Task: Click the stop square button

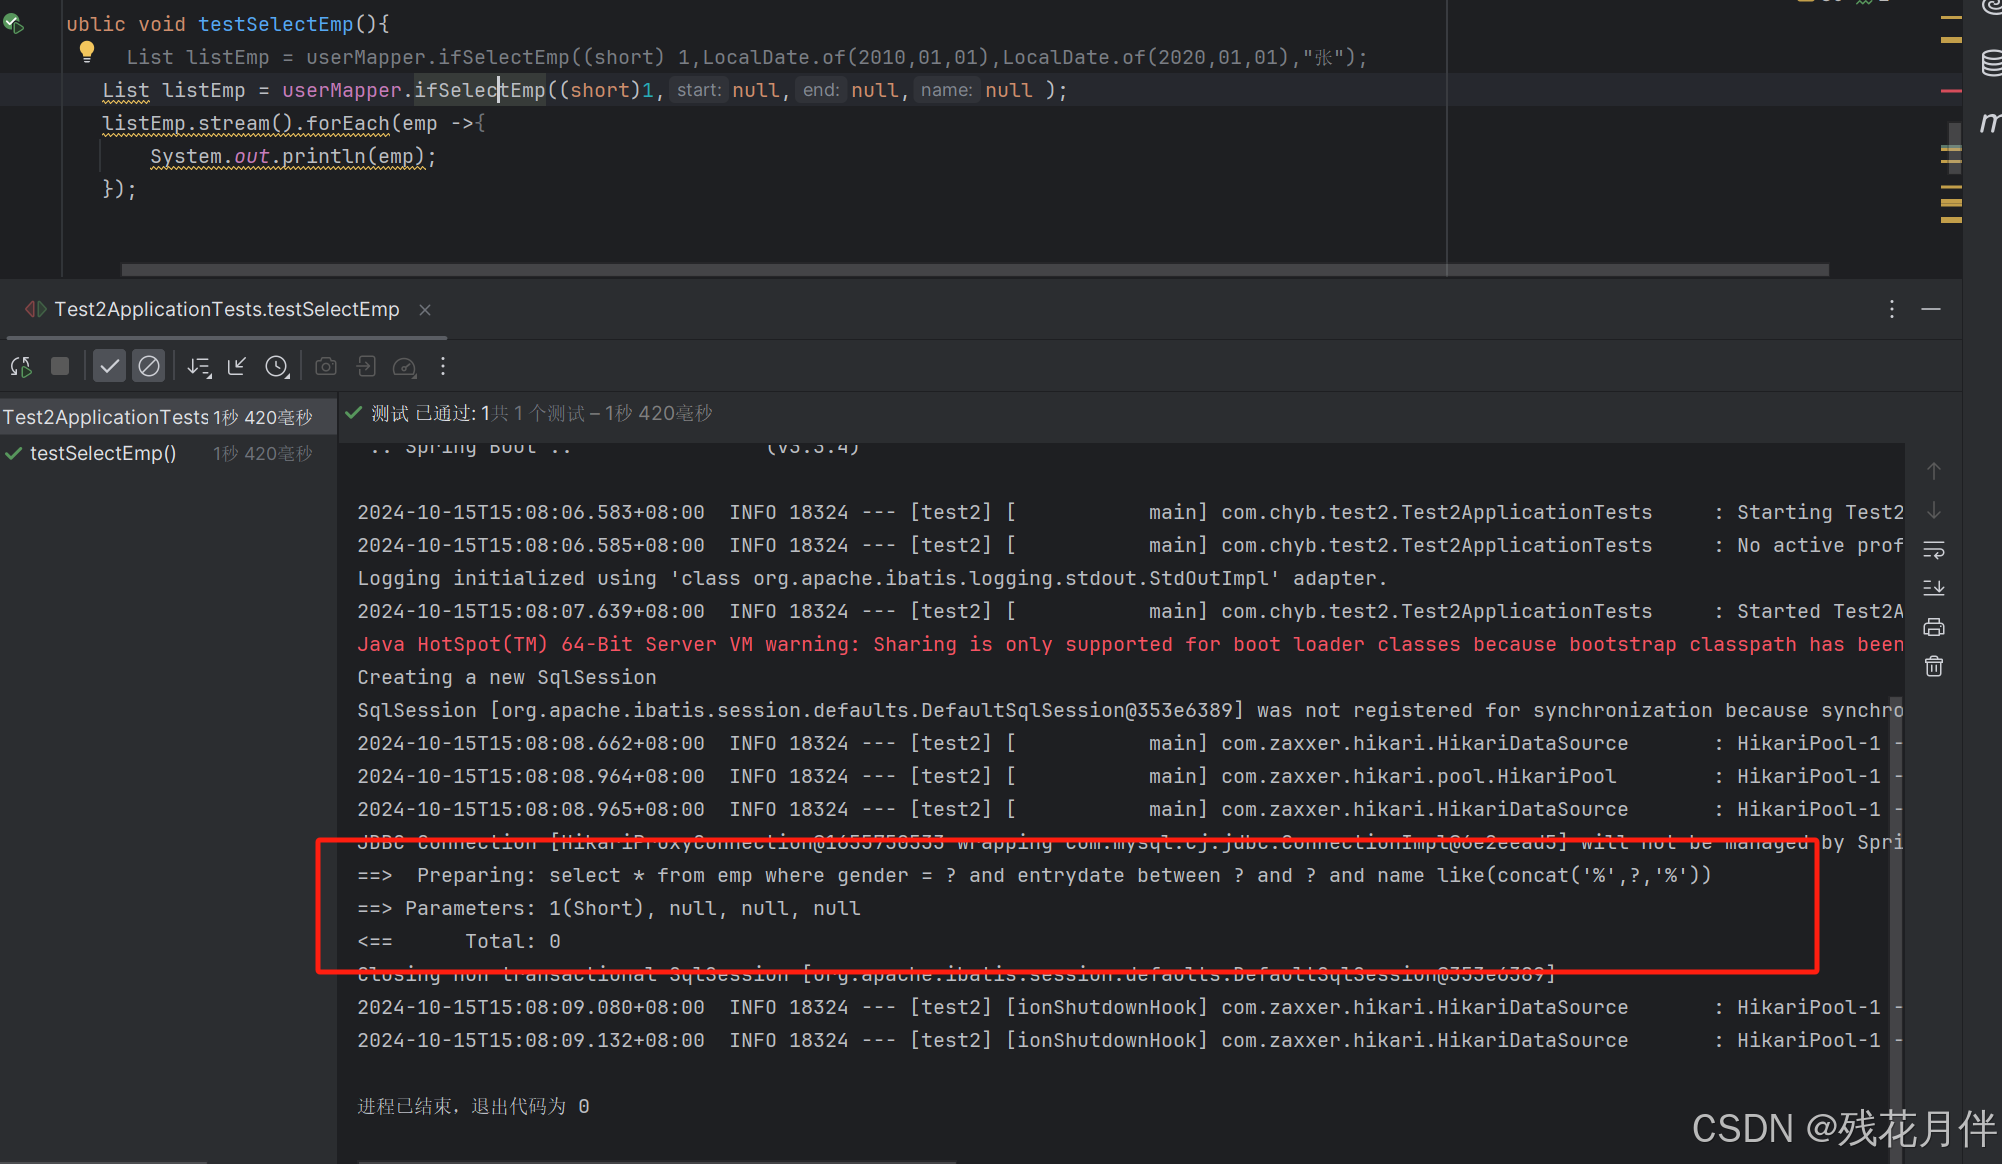Action: pyautogui.click(x=60, y=367)
